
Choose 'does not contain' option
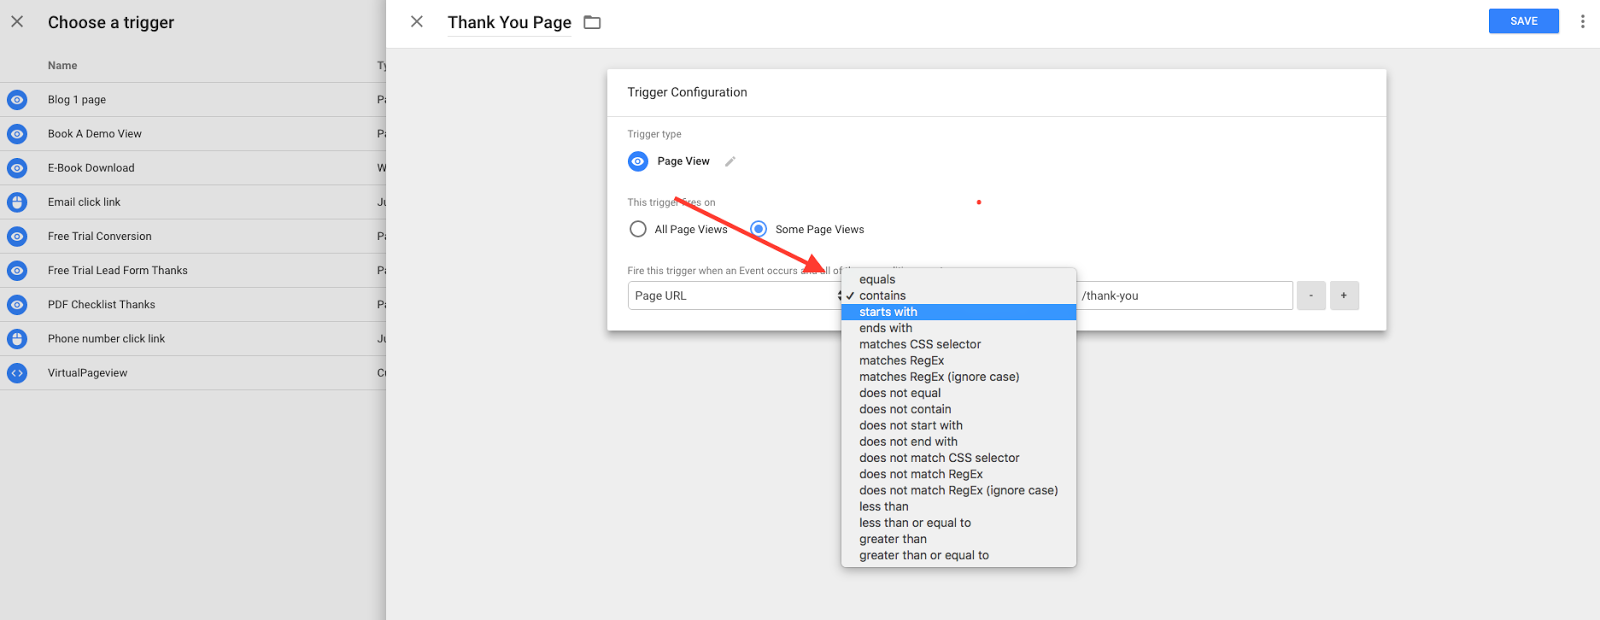pos(959,409)
